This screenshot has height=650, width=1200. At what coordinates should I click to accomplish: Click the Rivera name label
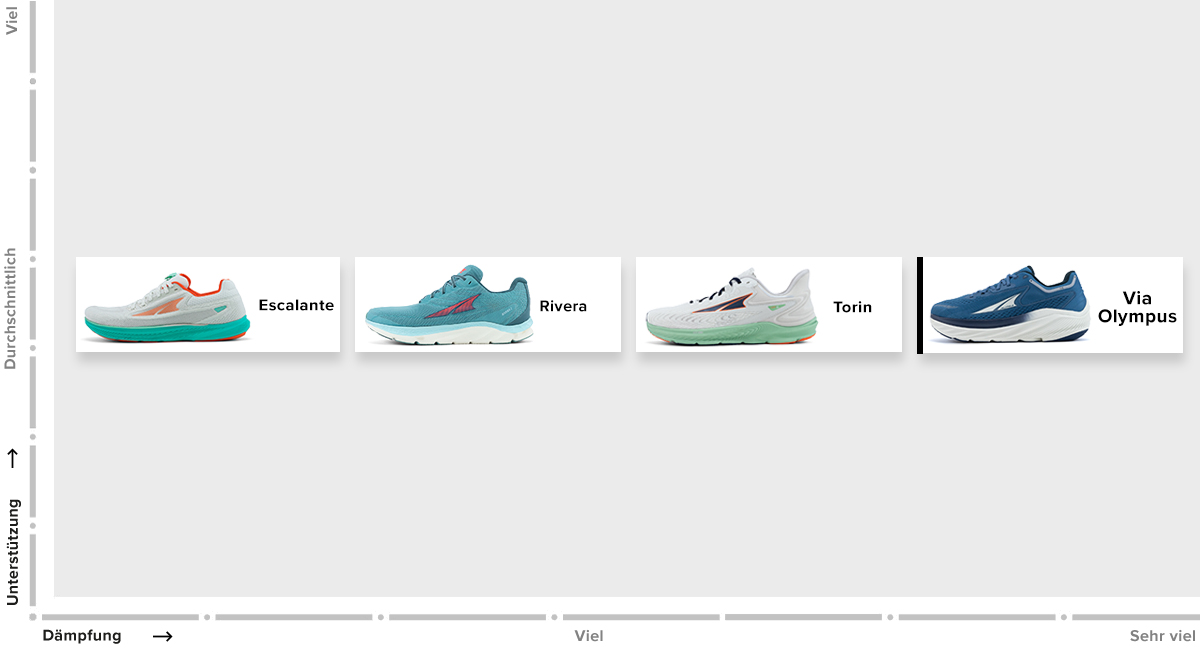tap(563, 306)
